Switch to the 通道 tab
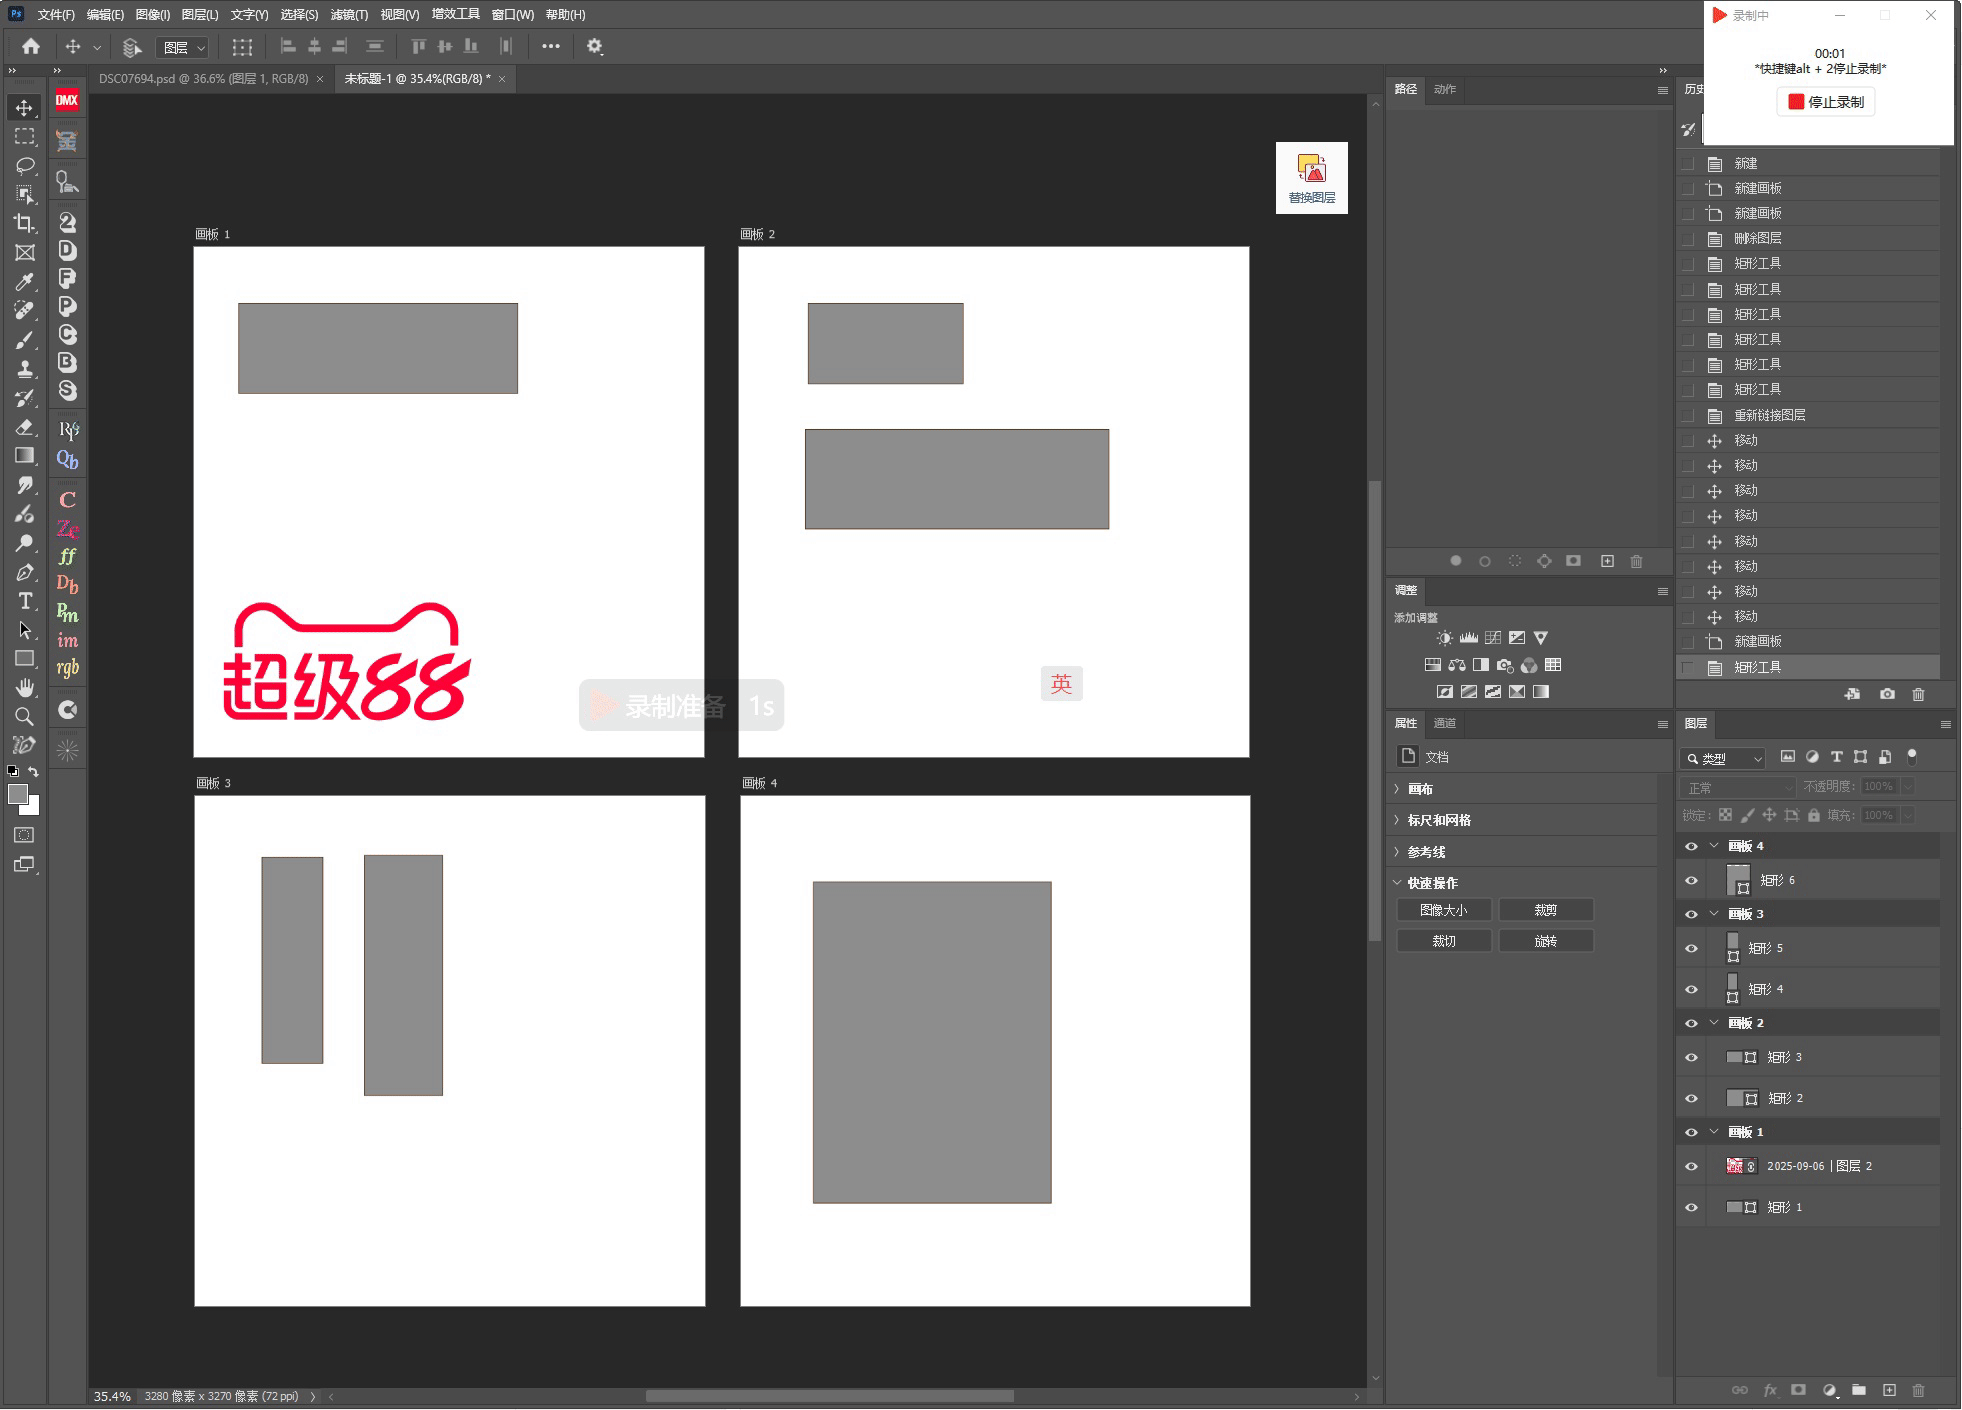1962x1410 pixels. tap(1445, 723)
